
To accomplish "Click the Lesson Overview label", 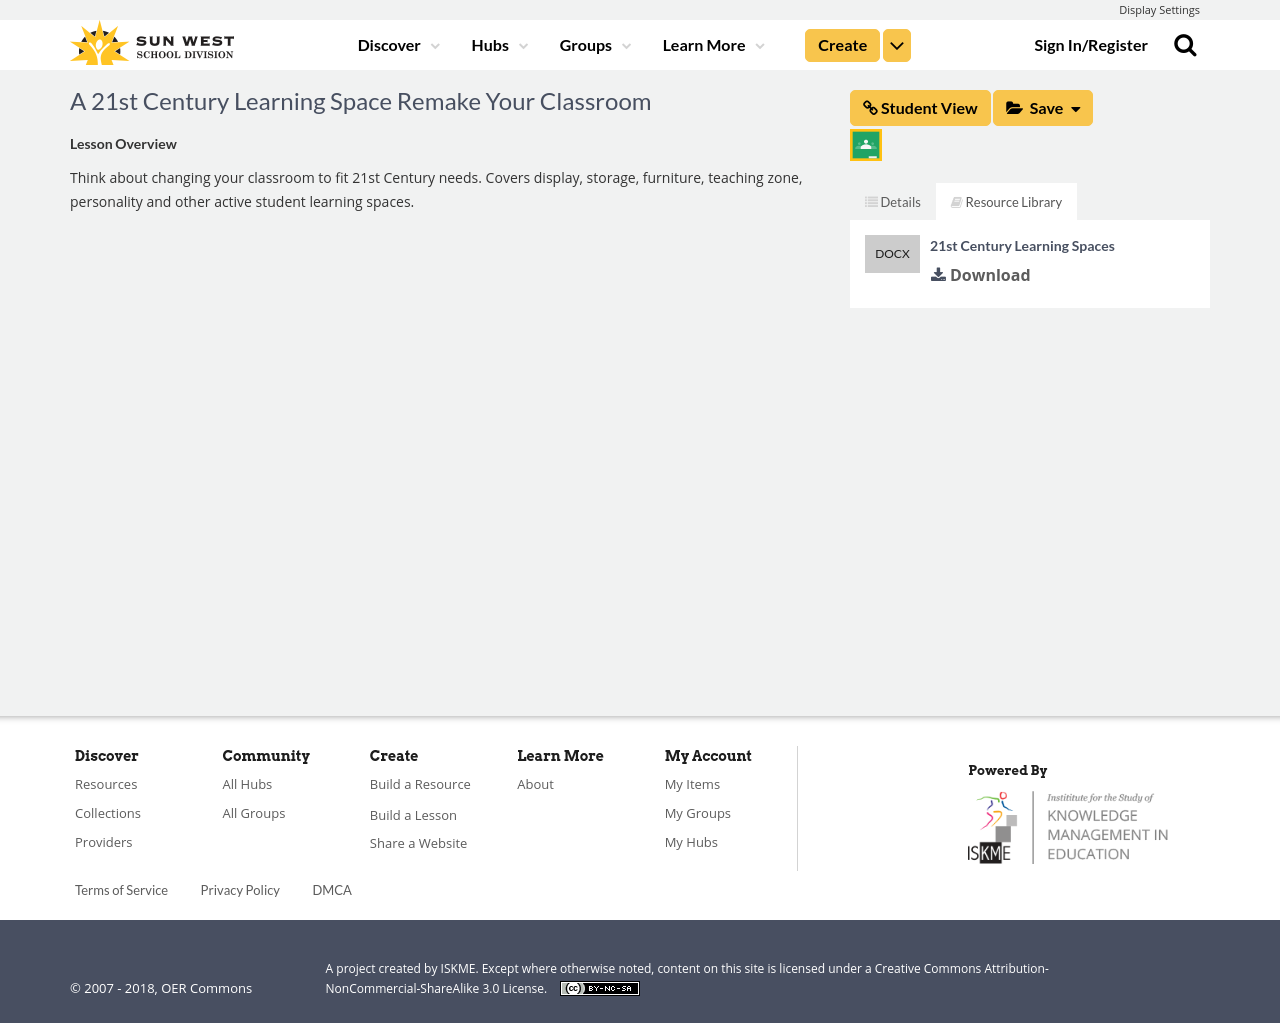I will tap(123, 144).
